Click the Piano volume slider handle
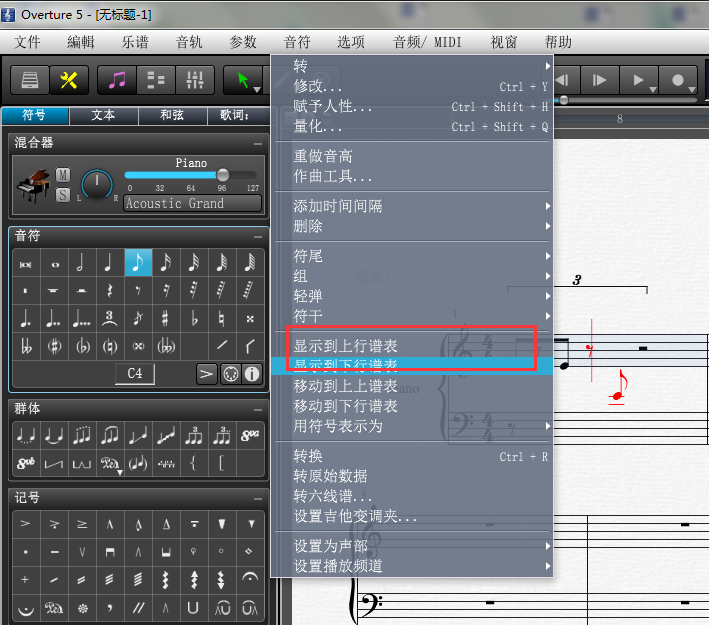 coord(222,175)
